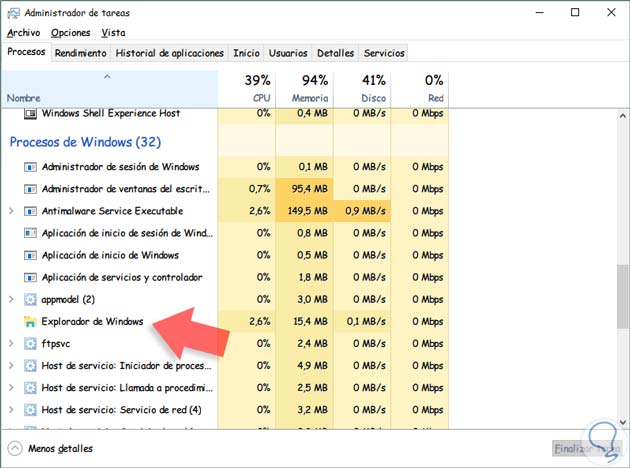Click the Aplicación de inicio de Windows icon
The image size is (630, 468).
pyautogui.click(x=30, y=255)
